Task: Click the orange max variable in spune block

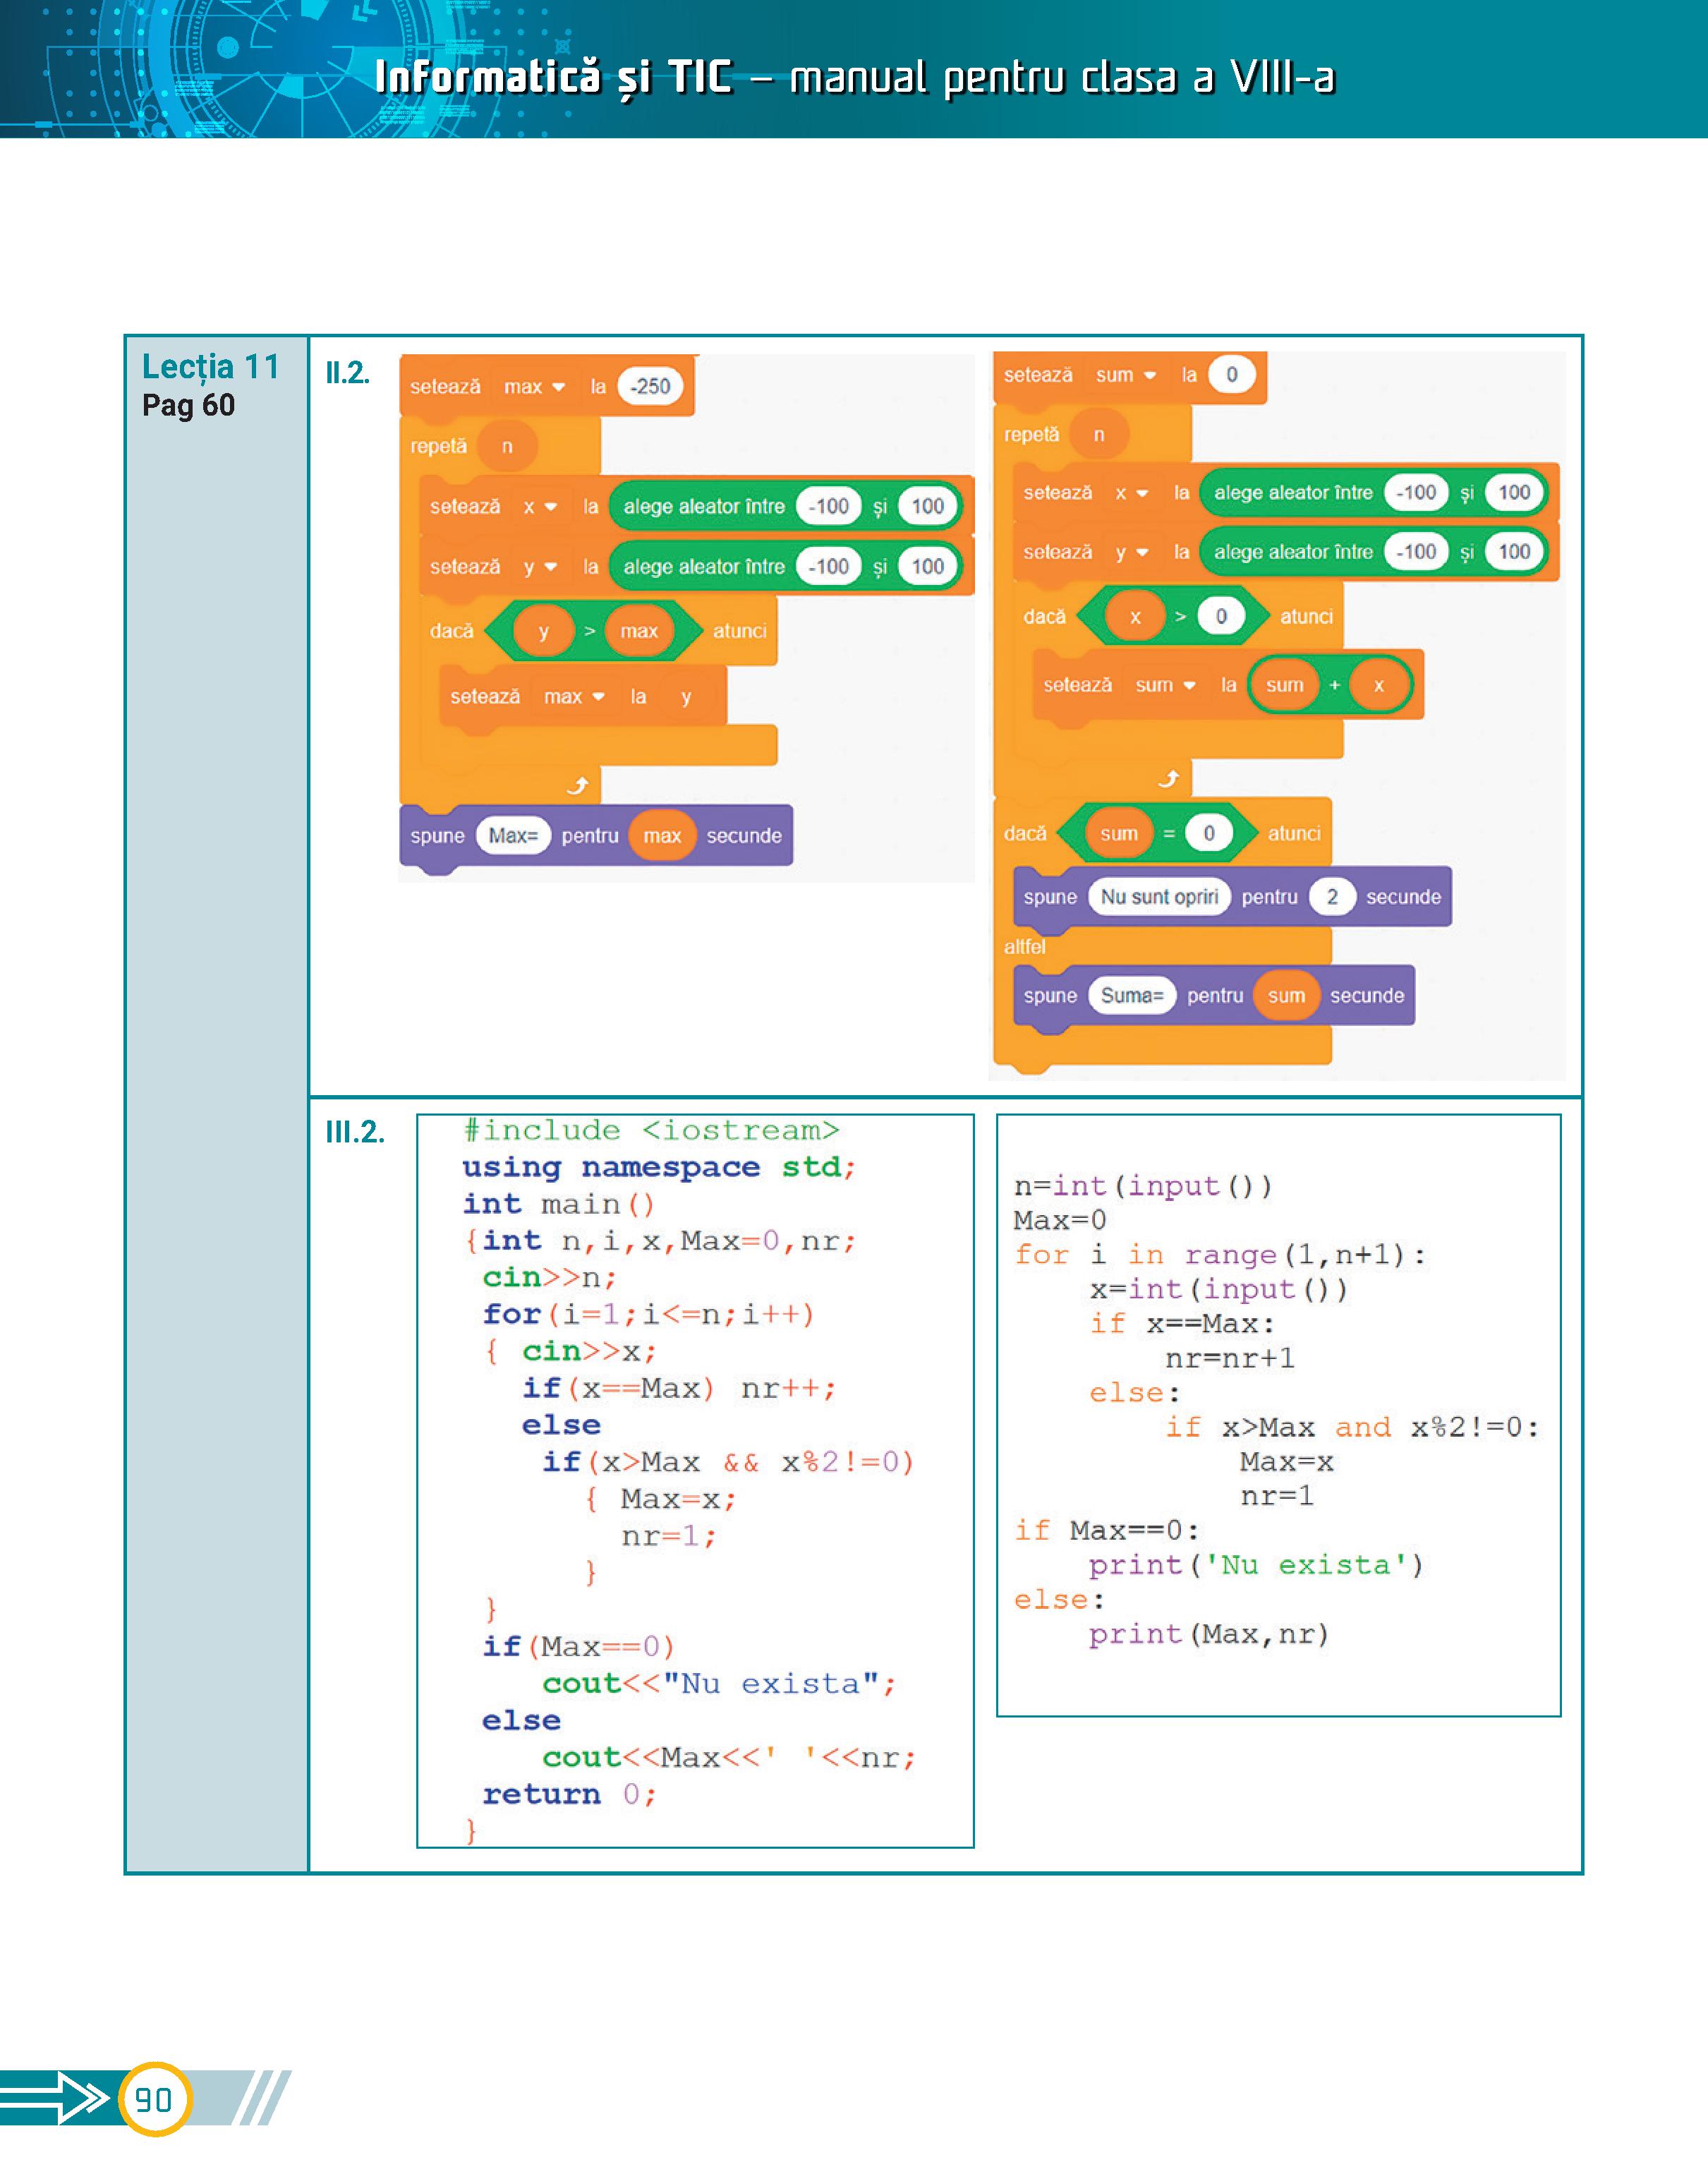Action: pyautogui.click(x=662, y=836)
